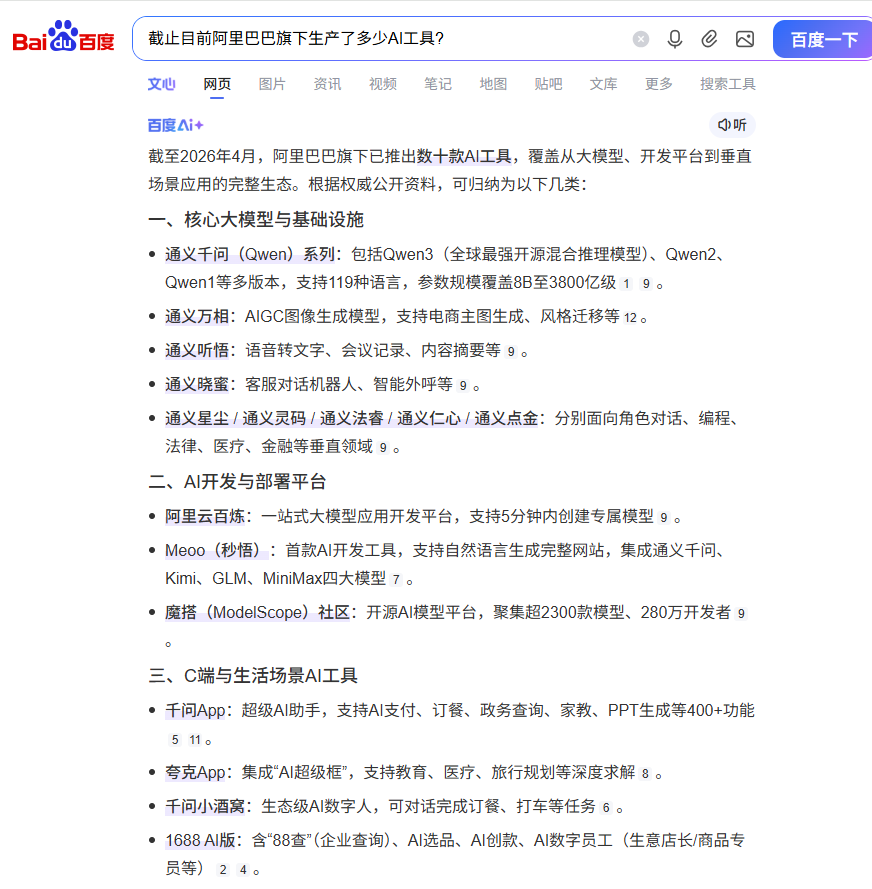Screen dimensions: 872x889
Task: Switch to the 图片 tab
Action: (x=272, y=84)
